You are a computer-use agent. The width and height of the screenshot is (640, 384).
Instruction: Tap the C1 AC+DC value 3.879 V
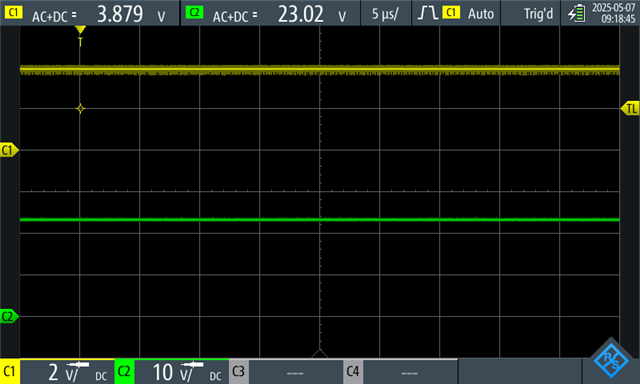click(x=131, y=14)
